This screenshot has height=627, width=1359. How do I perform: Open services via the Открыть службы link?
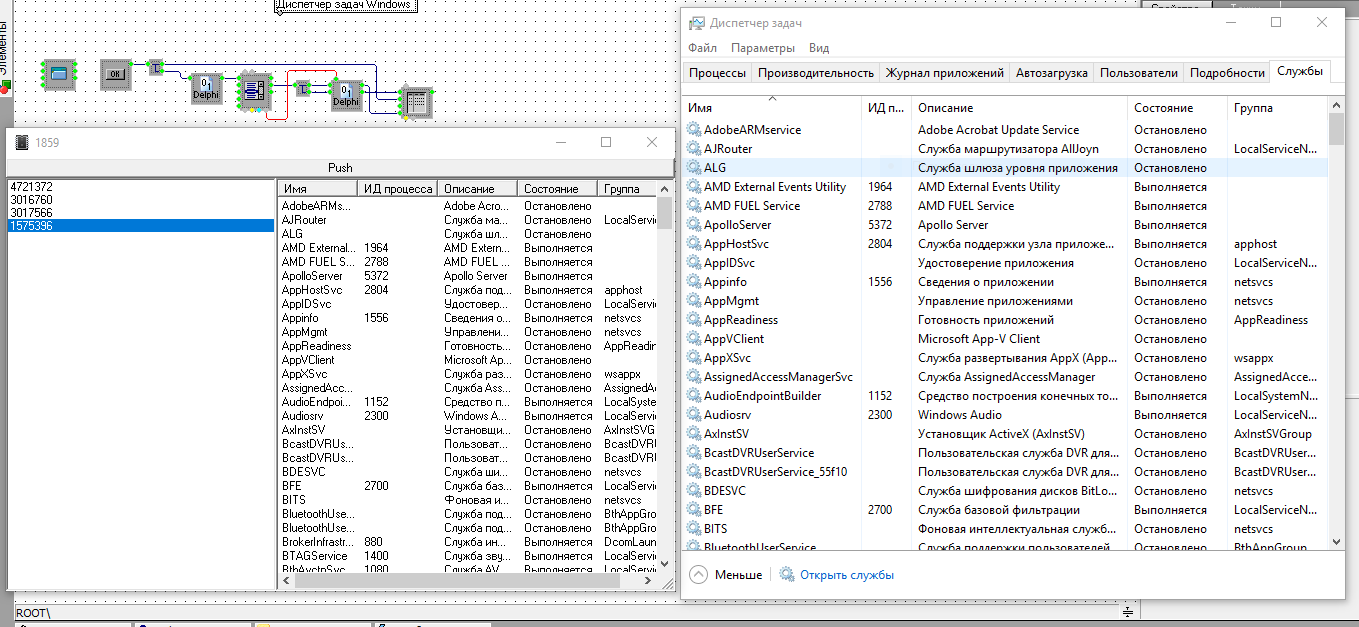[x=846, y=575]
